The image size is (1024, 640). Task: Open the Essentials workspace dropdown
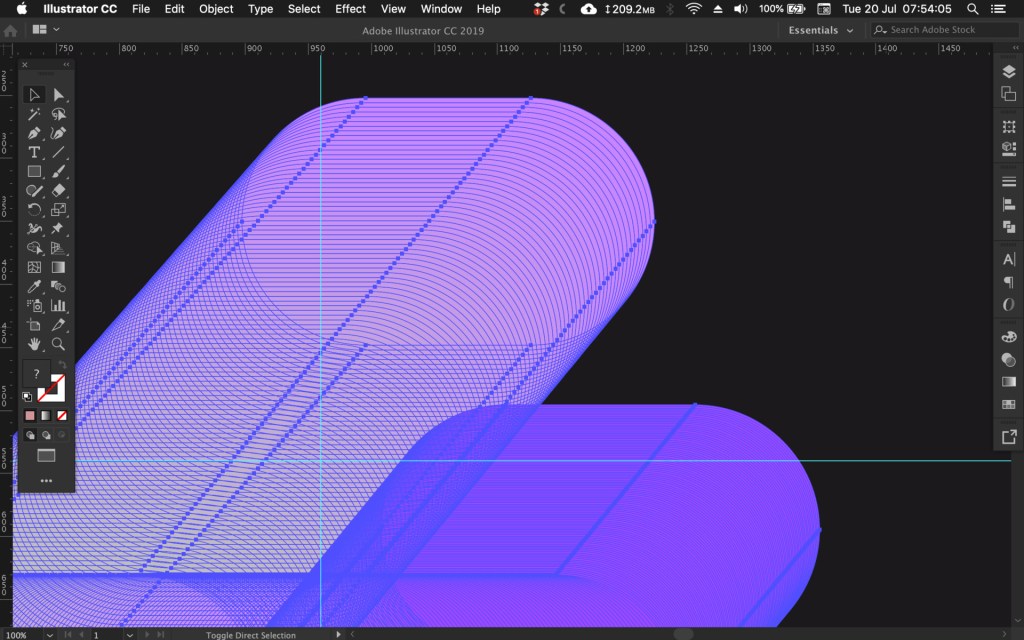tap(821, 30)
